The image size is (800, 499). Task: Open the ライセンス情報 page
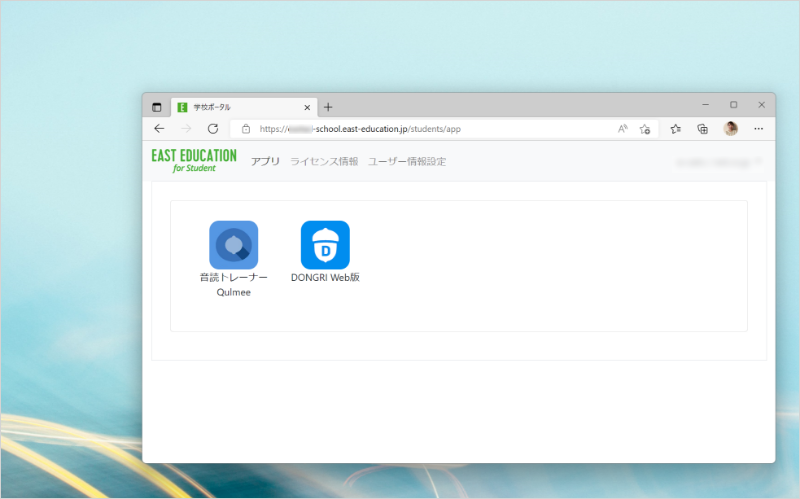point(324,161)
